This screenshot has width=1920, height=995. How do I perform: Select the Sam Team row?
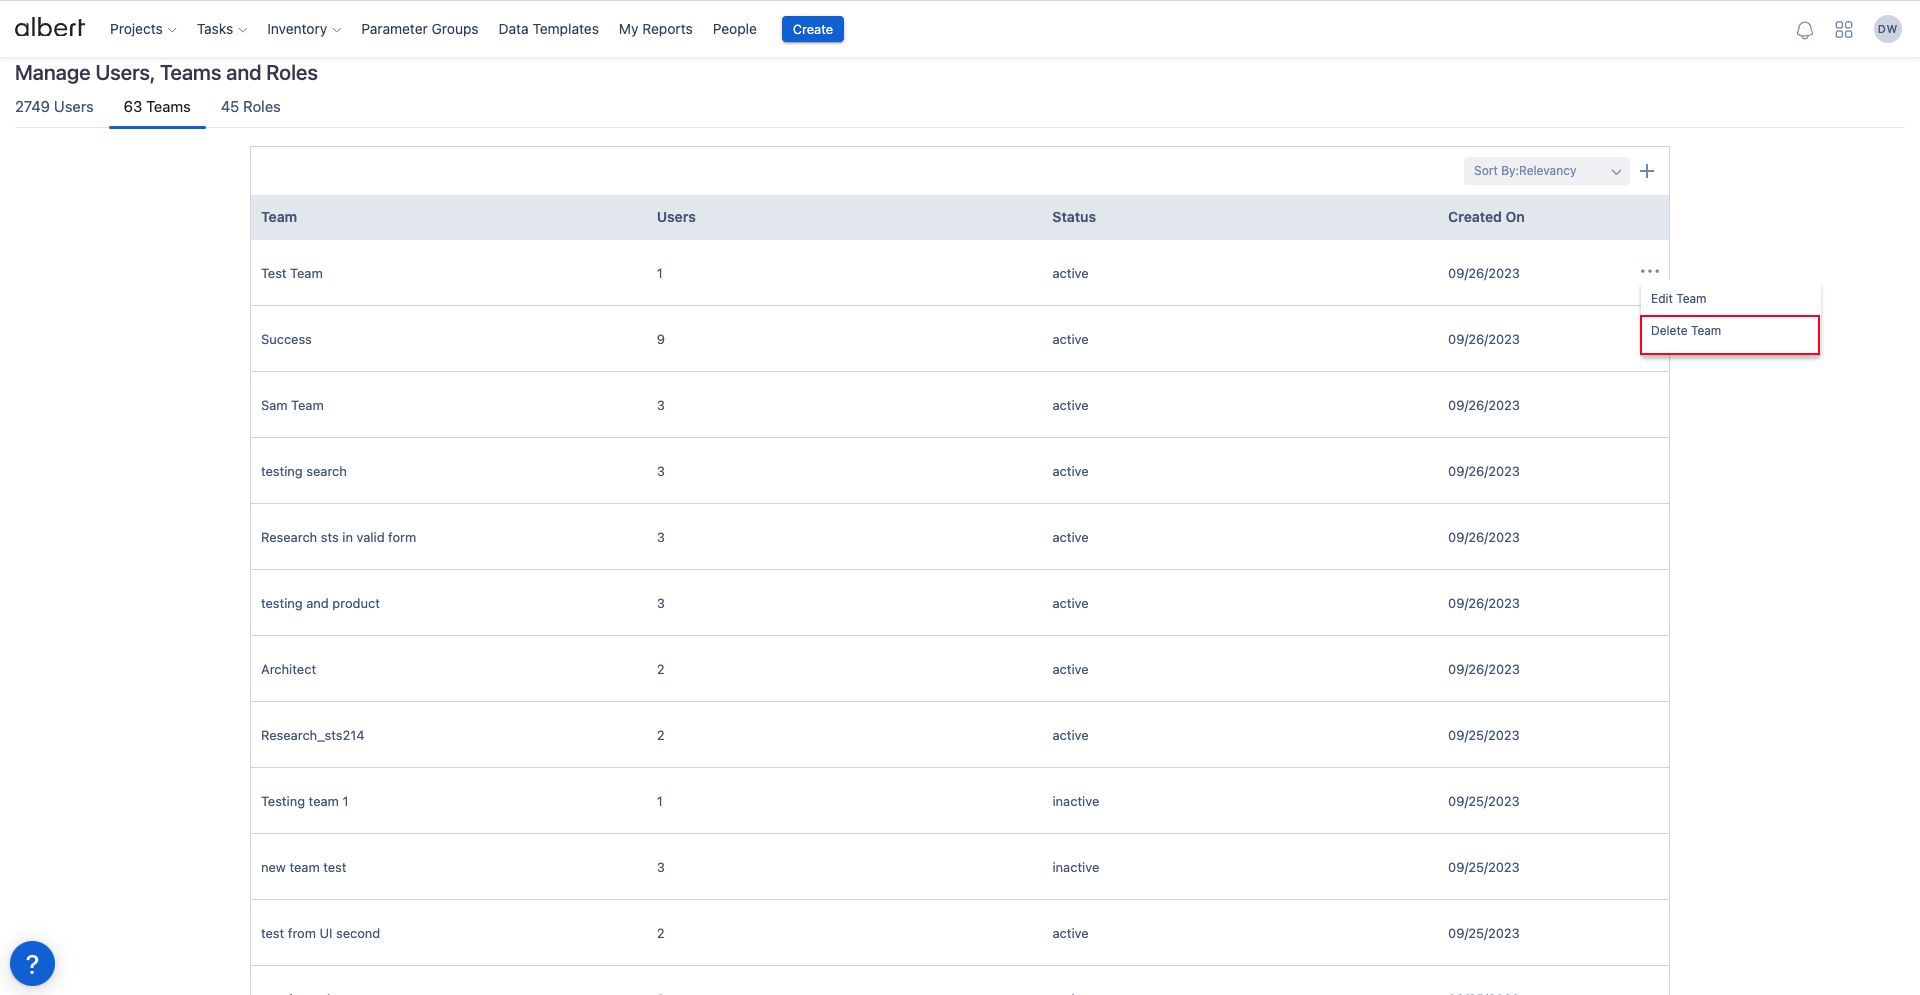click(x=292, y=405)
